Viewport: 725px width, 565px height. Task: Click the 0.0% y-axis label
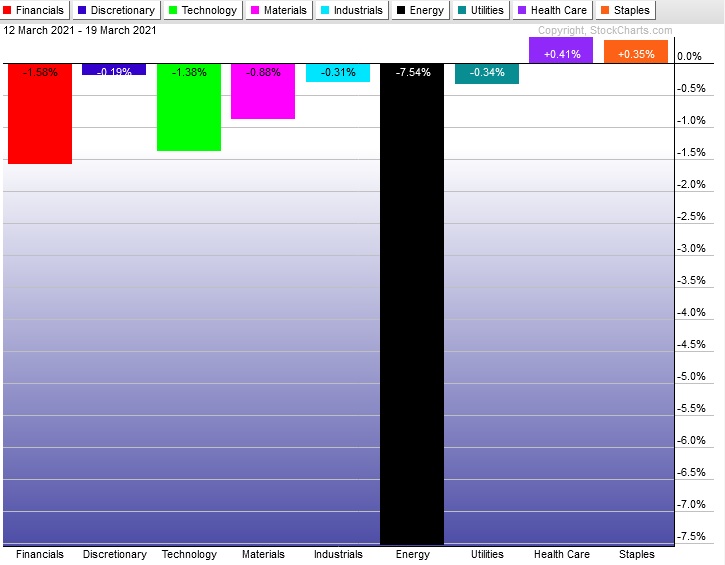(x=689, y=56)
